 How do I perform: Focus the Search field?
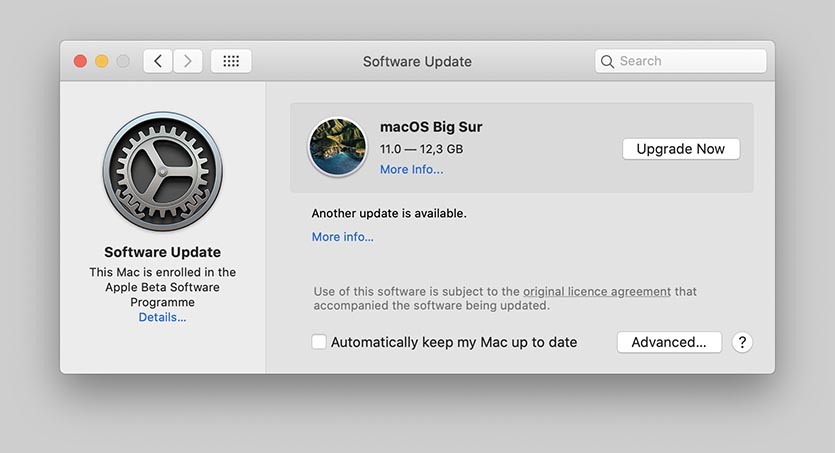coord(681,61)
